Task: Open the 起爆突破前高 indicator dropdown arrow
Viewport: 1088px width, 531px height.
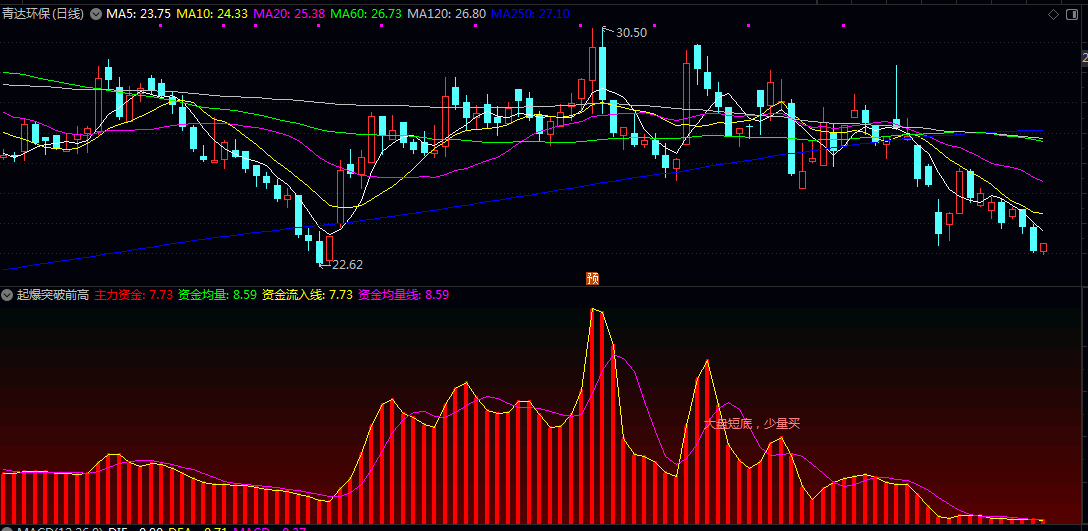Action: (x=8, y=295)
